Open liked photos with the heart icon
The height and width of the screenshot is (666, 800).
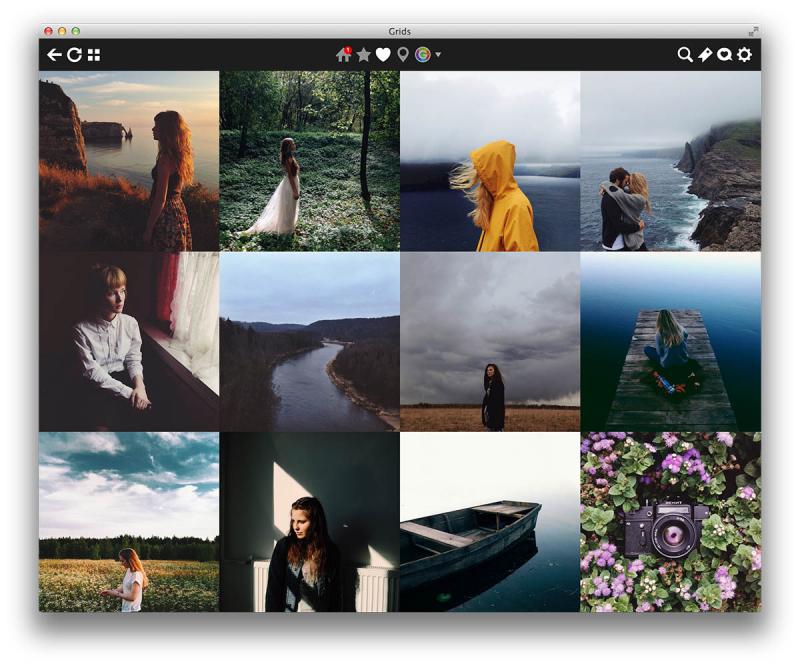coord(384,54)
